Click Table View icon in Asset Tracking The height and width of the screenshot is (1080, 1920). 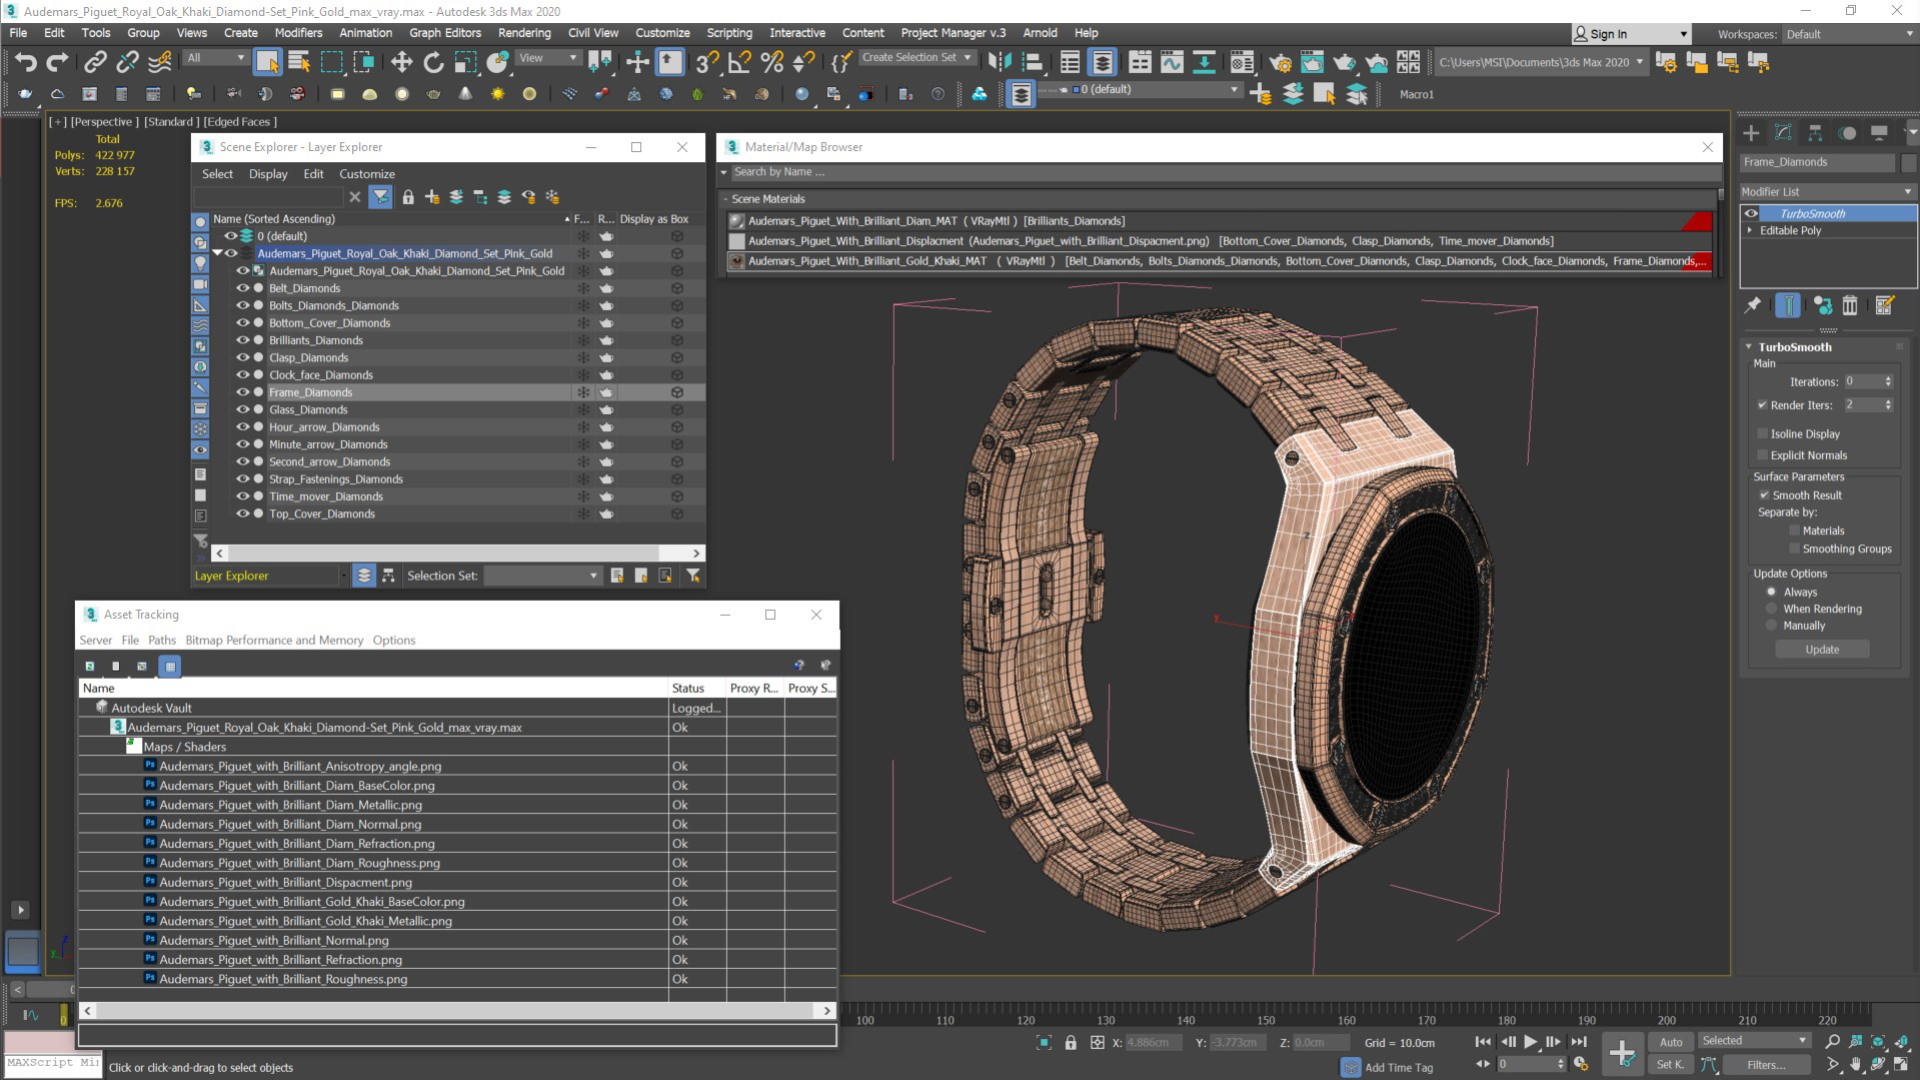[170, 666]
